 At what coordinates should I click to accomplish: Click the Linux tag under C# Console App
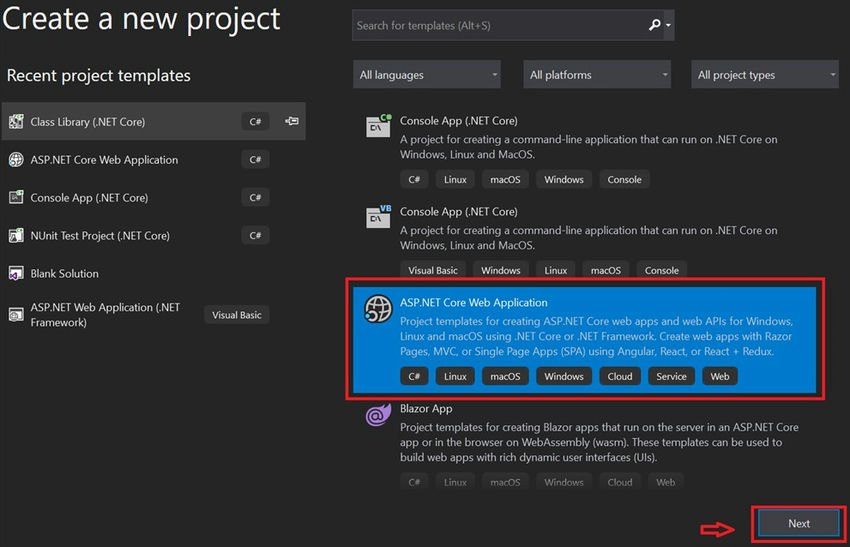click(x=455, y=179)
